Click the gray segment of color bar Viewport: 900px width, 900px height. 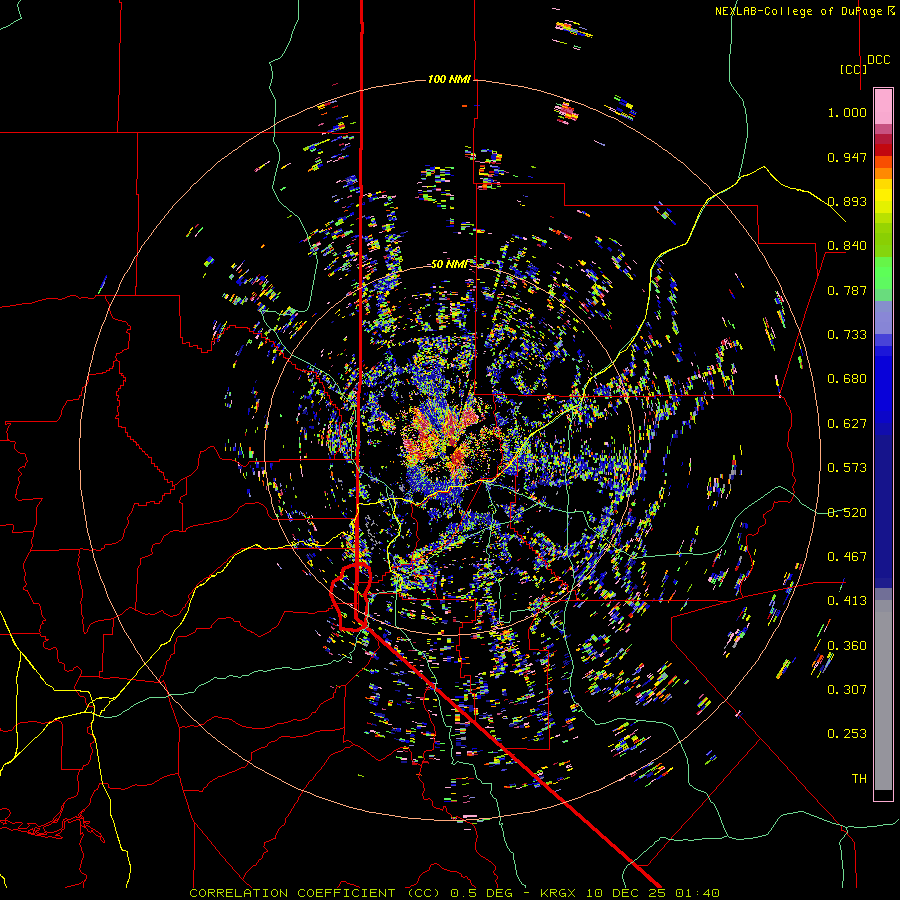[883, 695]
